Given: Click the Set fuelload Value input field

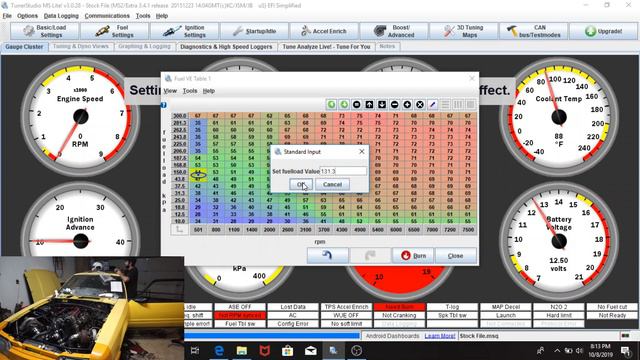Looking at the screenshot, I should pos(343,171).
